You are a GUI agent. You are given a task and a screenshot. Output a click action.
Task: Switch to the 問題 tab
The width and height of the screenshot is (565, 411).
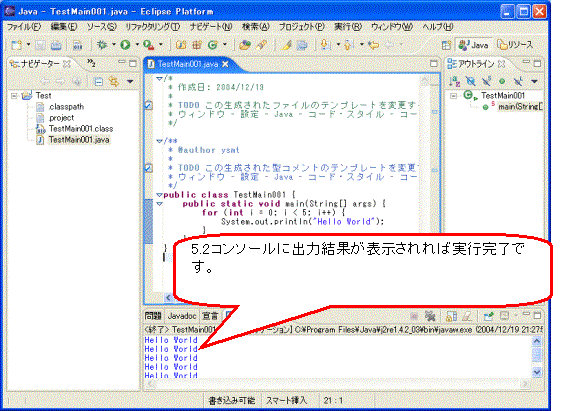[x=153, y=316]
